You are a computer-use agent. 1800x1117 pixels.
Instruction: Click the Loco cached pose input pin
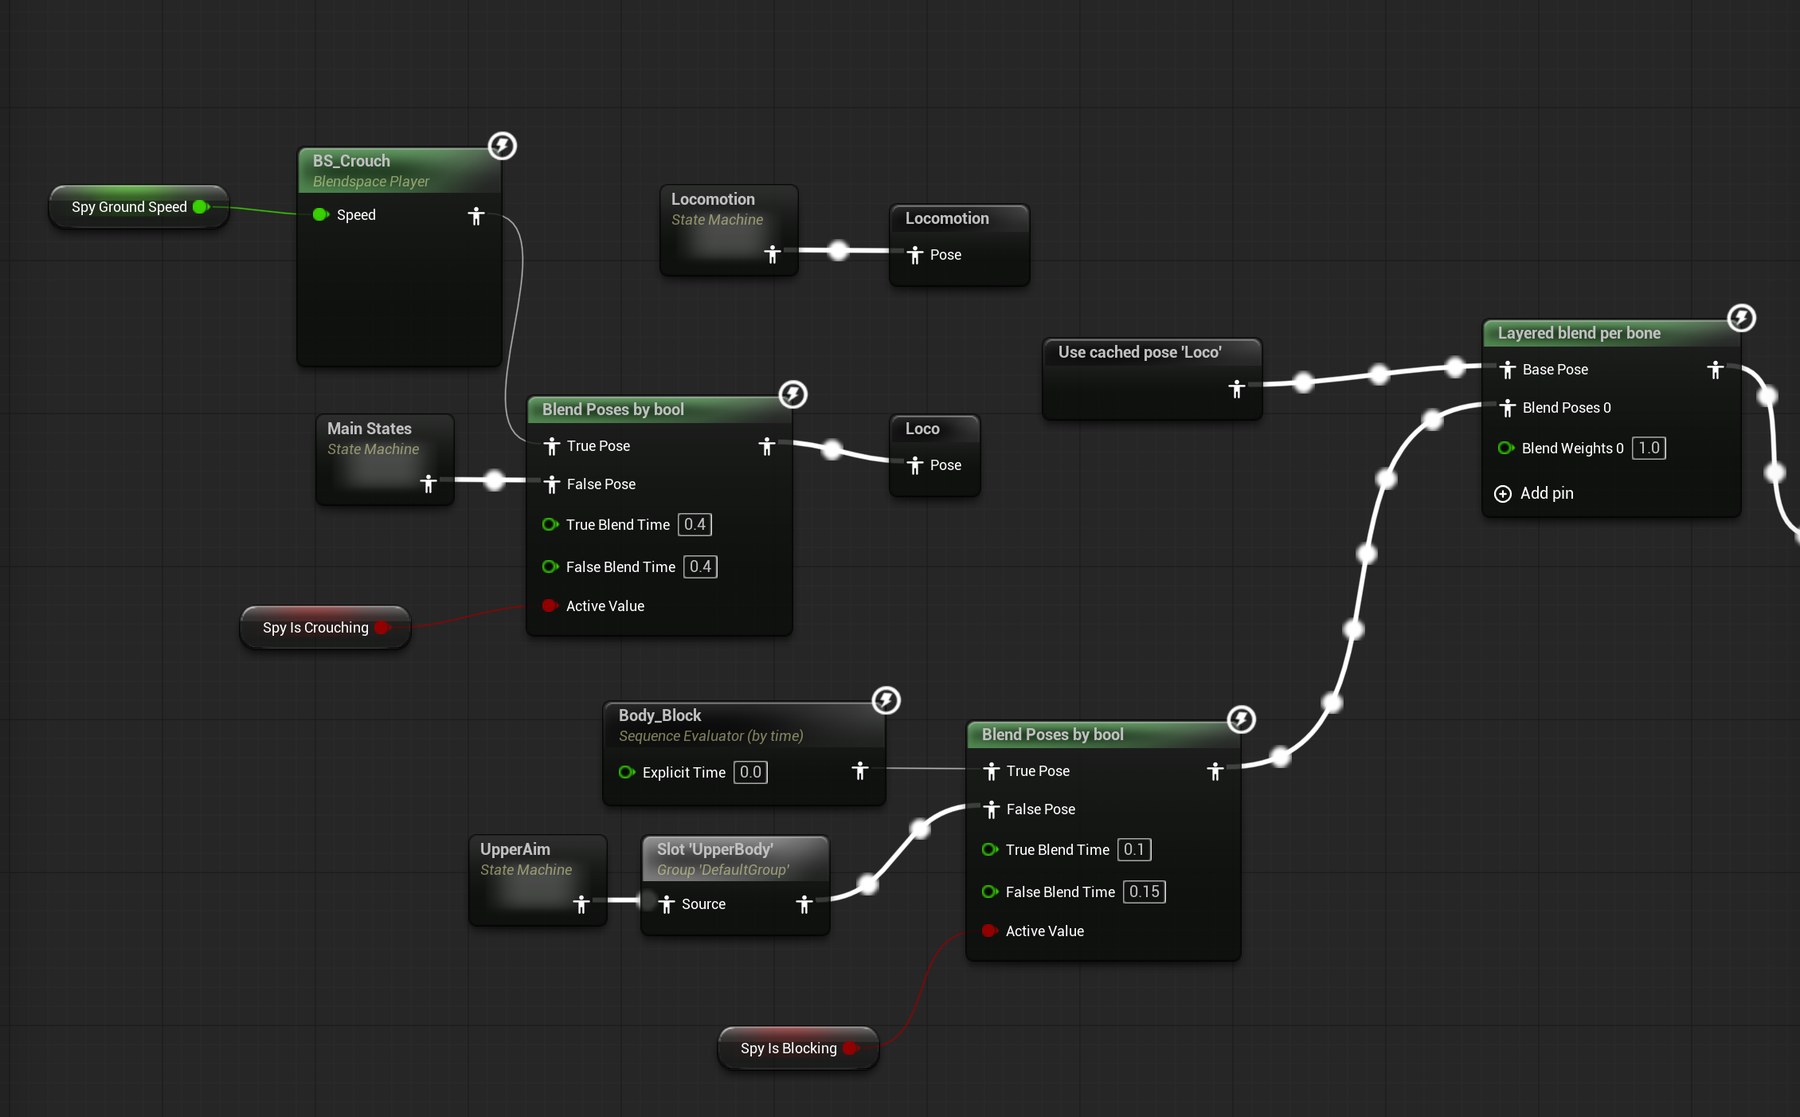(x=915, y=465)
